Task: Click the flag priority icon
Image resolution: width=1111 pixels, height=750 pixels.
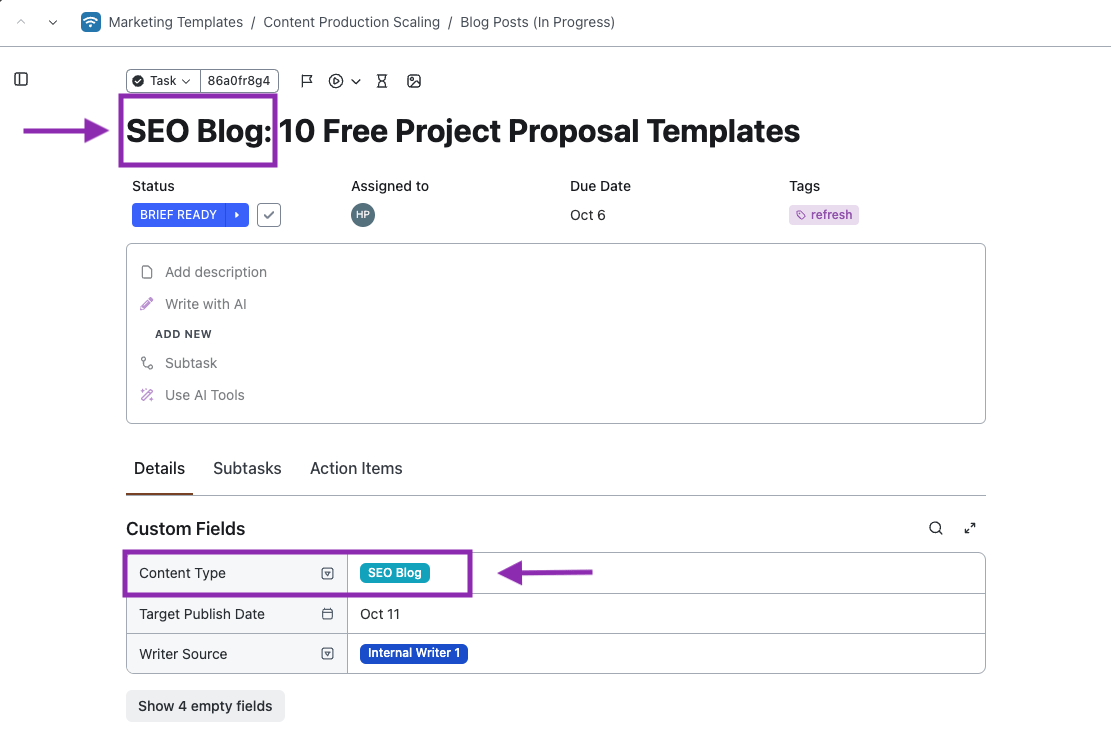Action: pos(307,81)
